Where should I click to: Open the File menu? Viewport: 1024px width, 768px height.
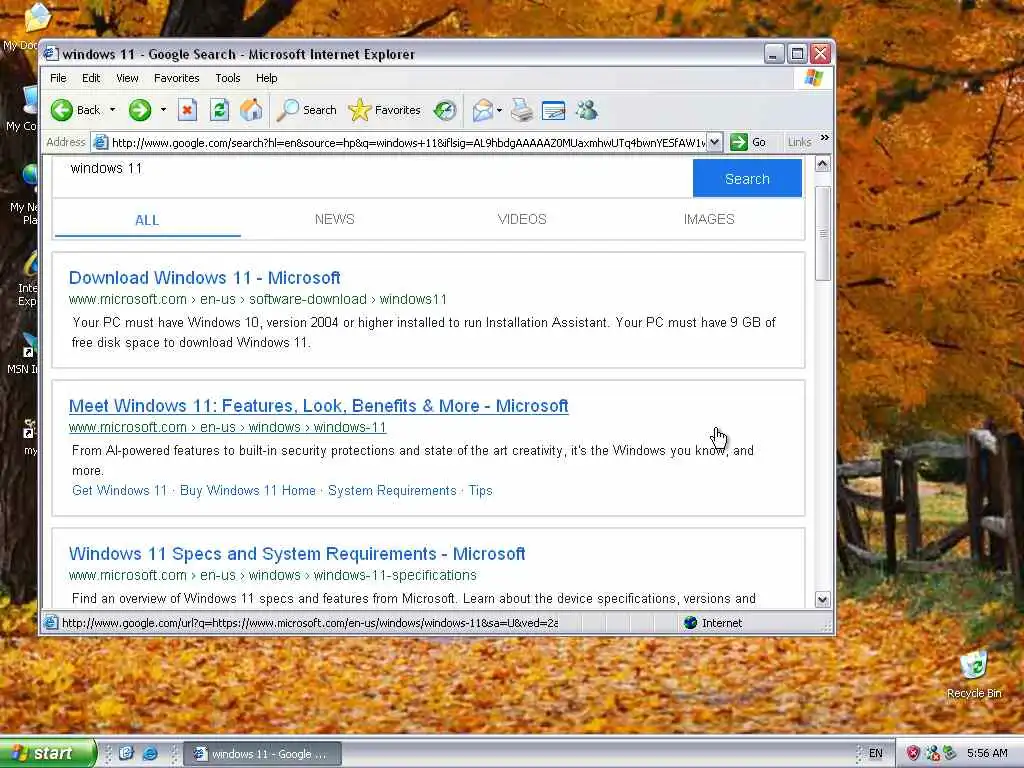tap(58, 78)
